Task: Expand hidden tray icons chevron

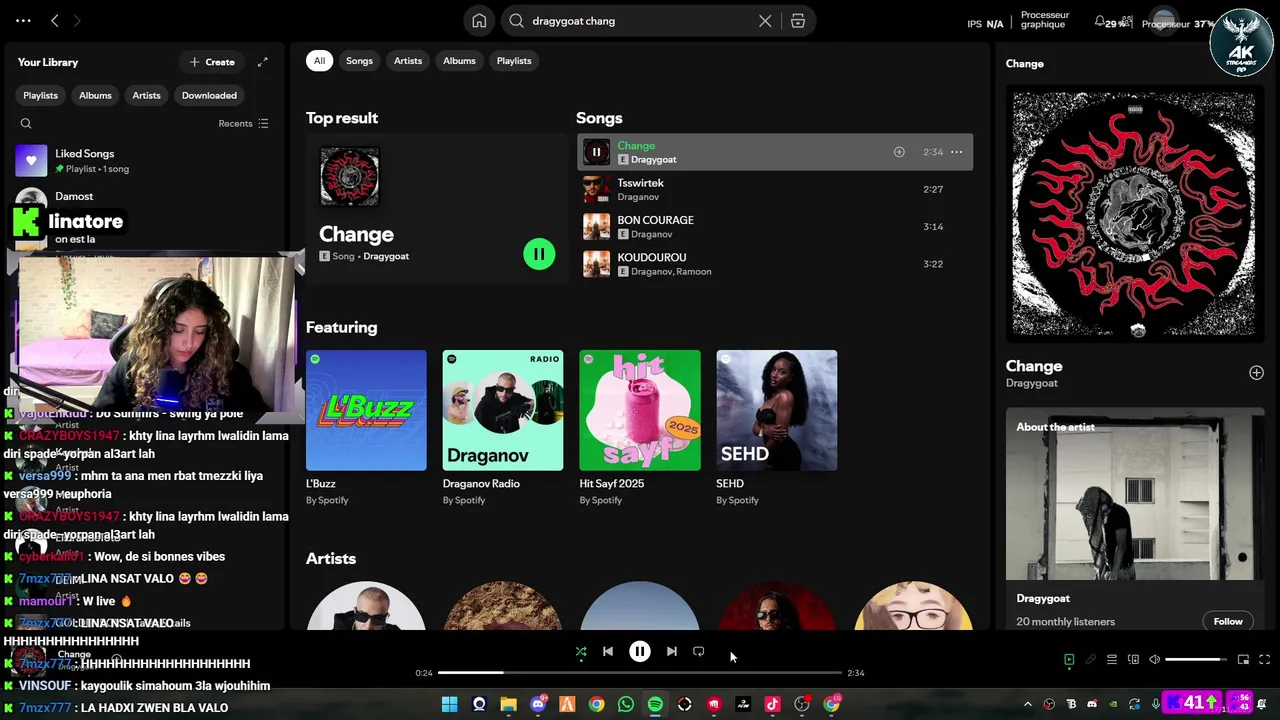Action: tap(1027, 705)
